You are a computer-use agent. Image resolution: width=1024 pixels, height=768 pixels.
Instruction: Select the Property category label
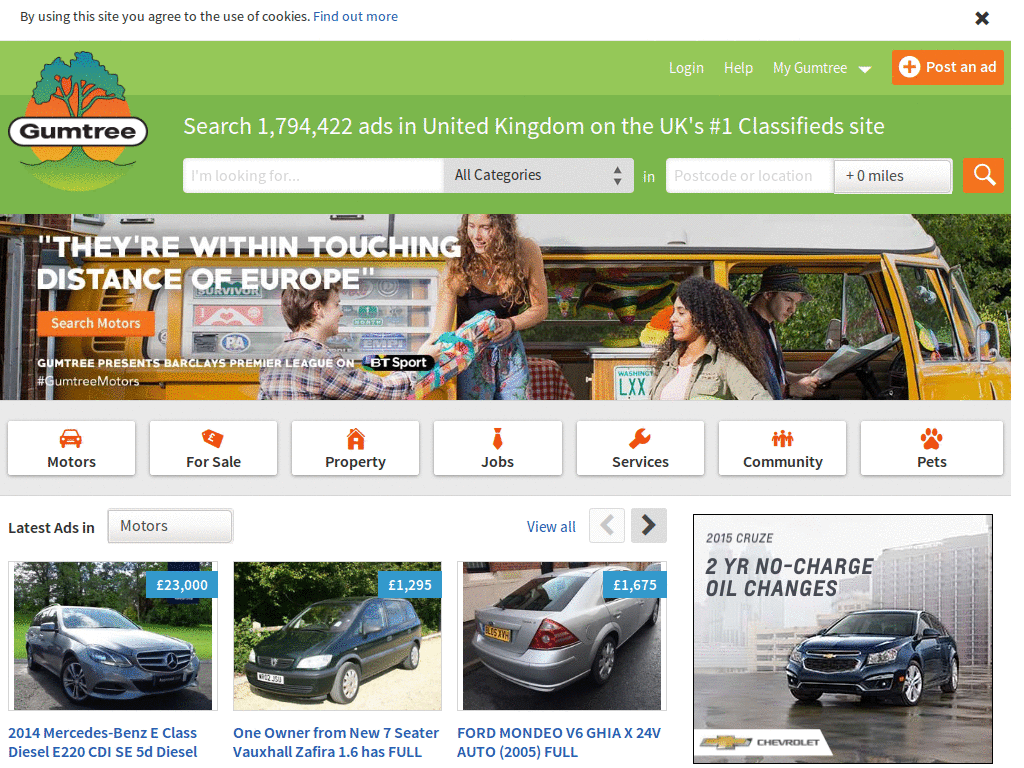point(355,462)
